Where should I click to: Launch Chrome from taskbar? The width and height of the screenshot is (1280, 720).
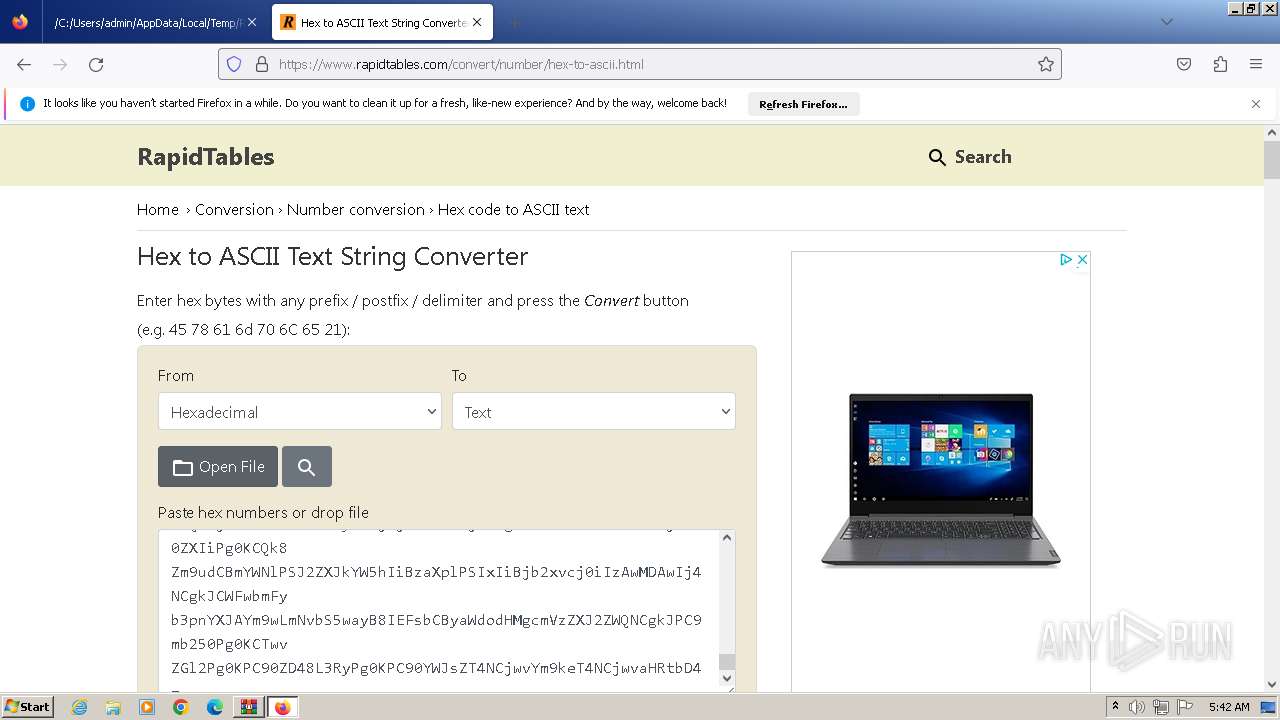pyautogui.click(x=181, y=707)
